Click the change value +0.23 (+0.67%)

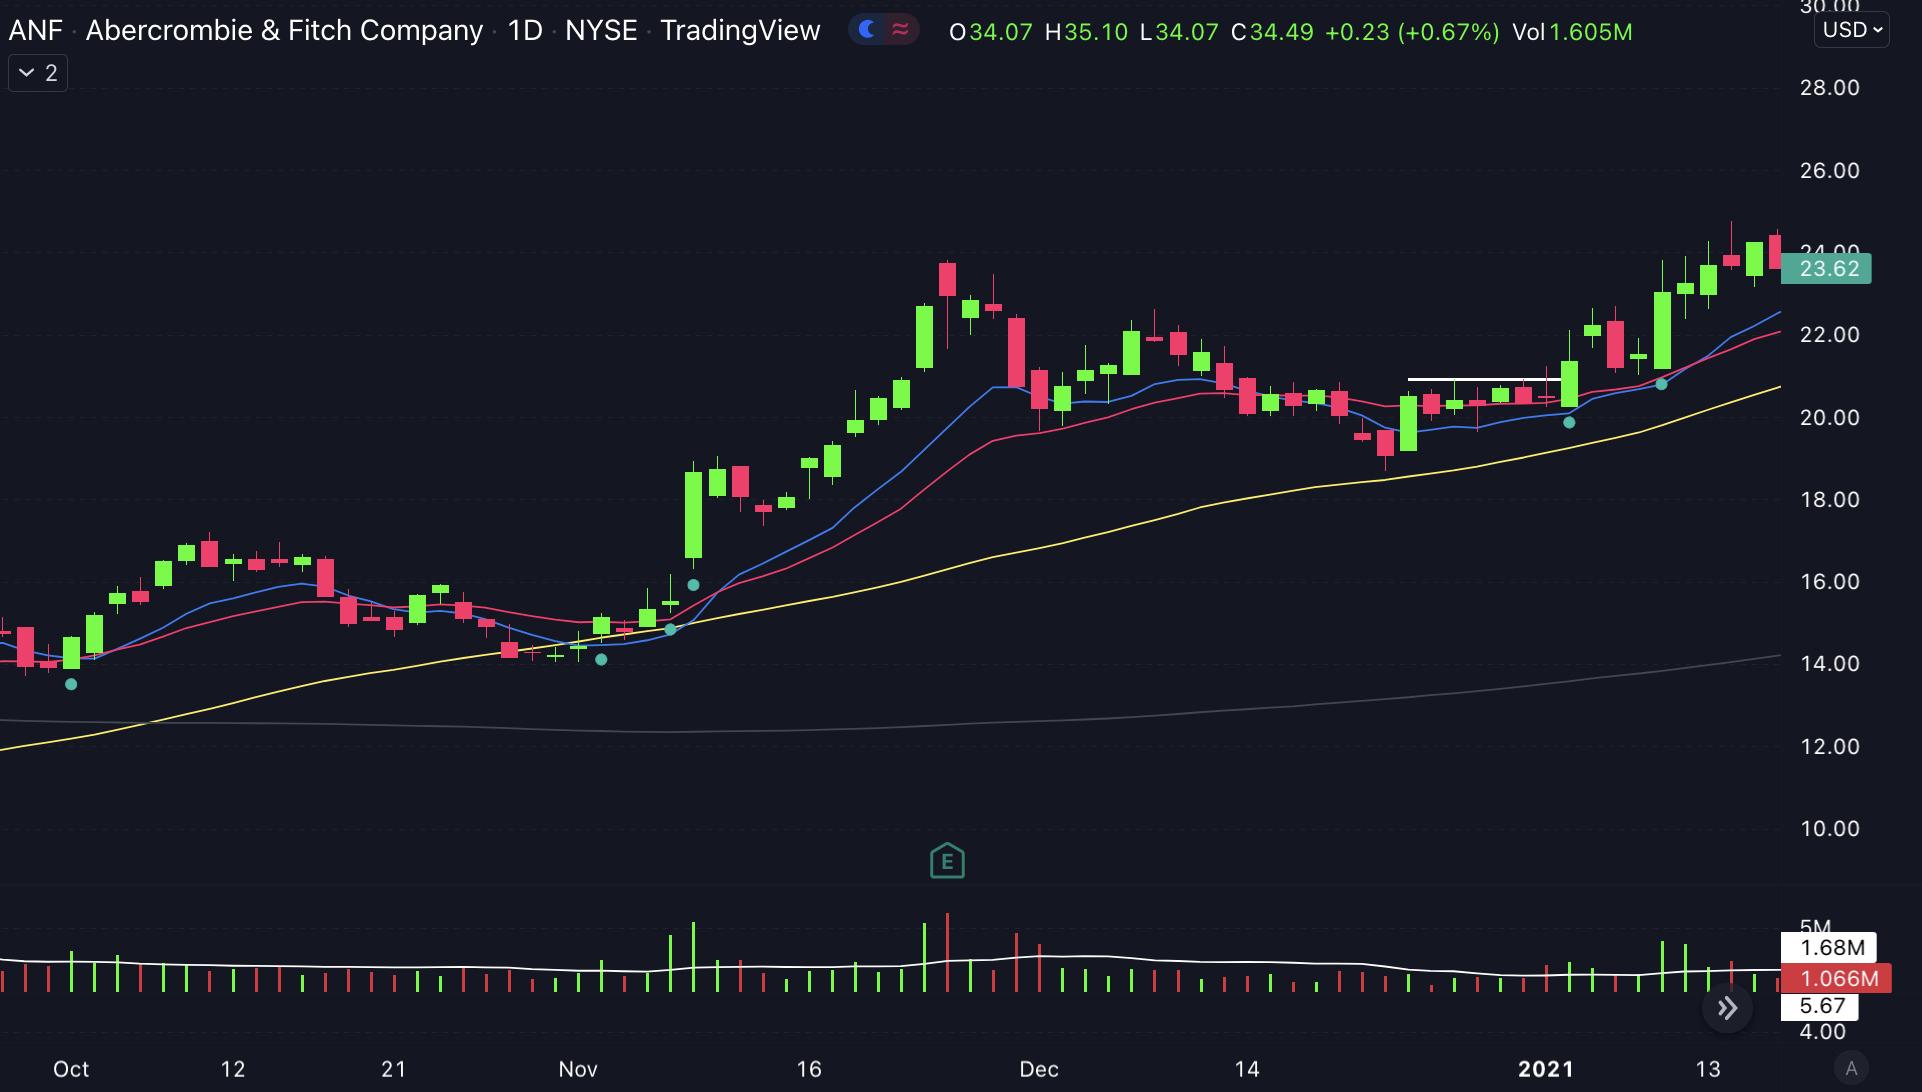[1412, 32]
